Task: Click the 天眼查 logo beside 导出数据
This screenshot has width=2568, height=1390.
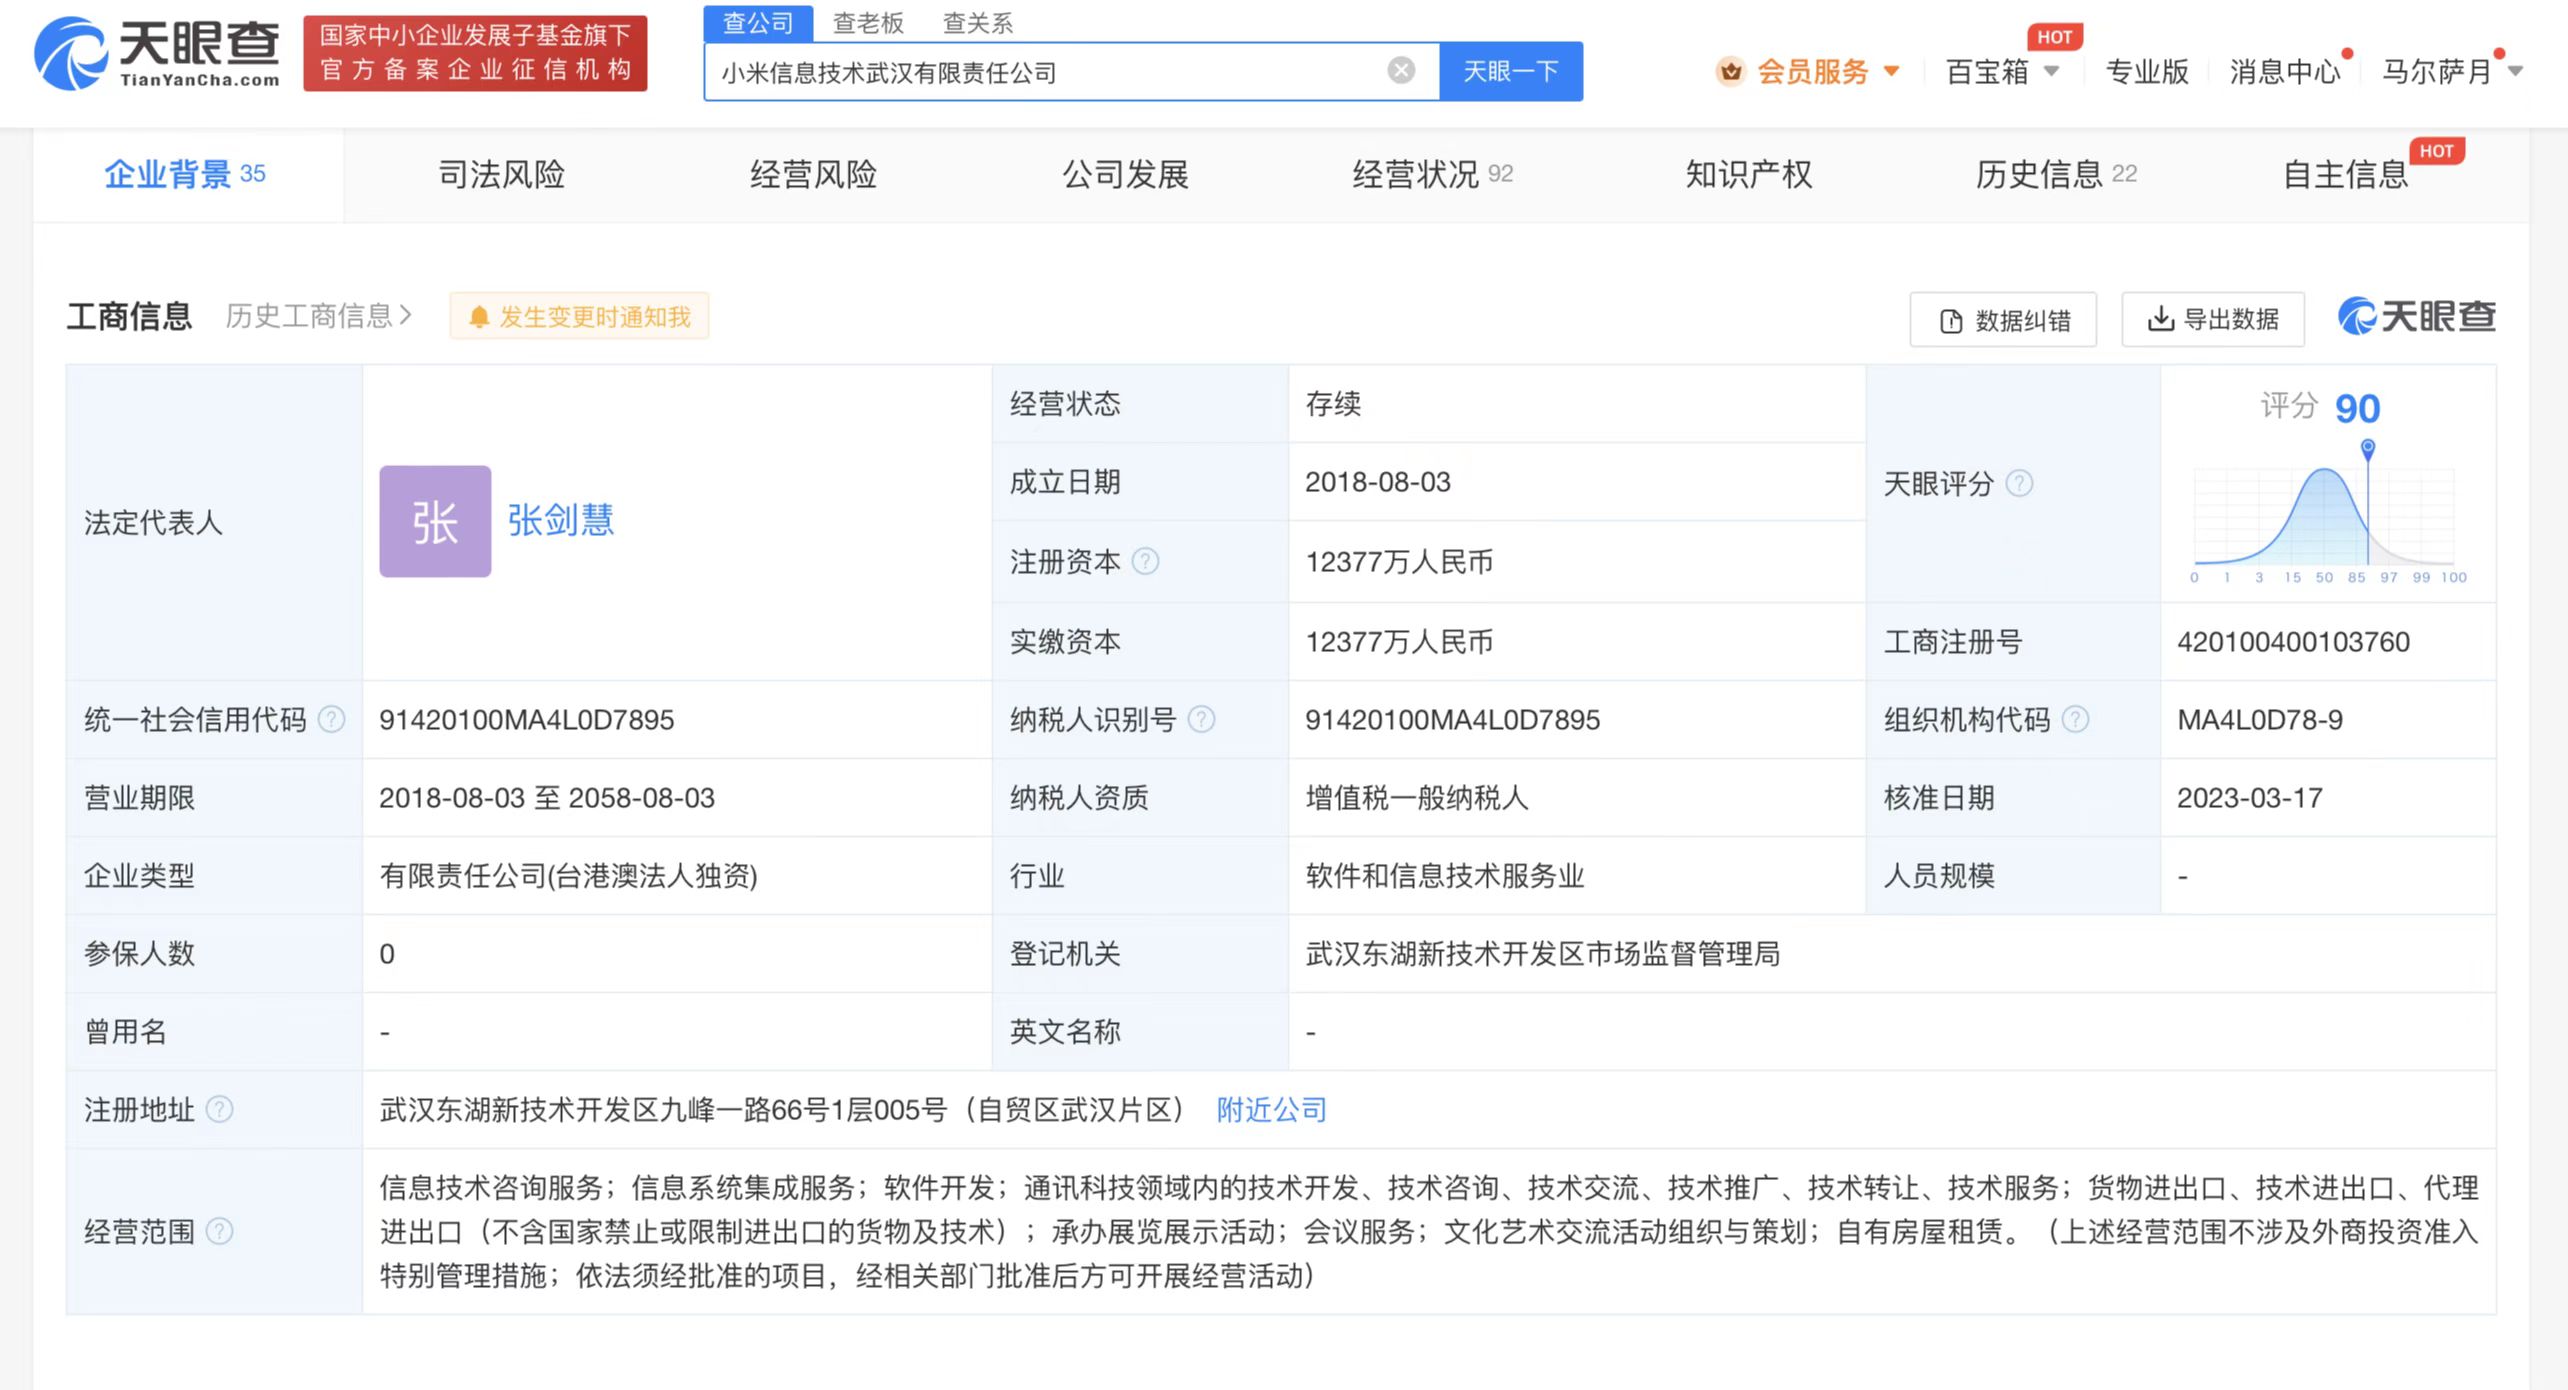Action: click(2416, 317)
